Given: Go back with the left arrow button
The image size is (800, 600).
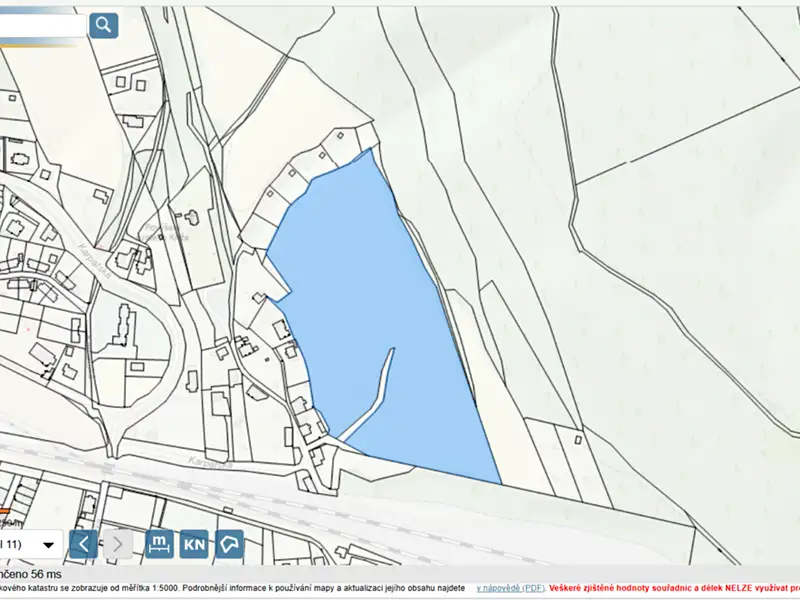Looking at the screenshot, I should (x=83, y=544).
